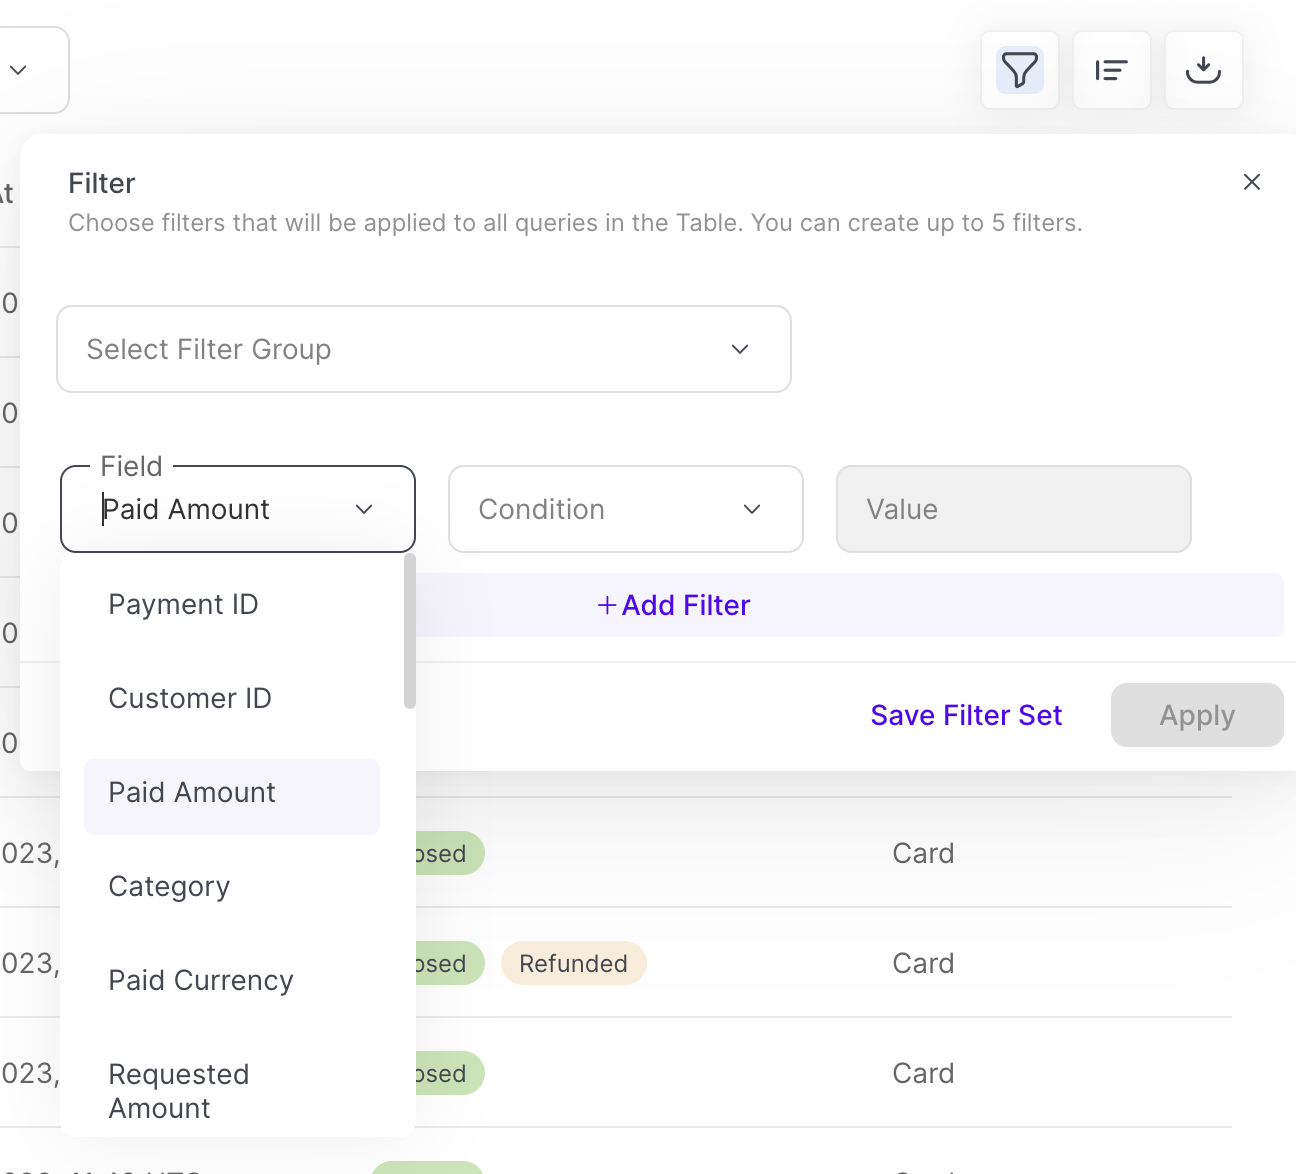Choose Paid Currency option

coord(201,981)
